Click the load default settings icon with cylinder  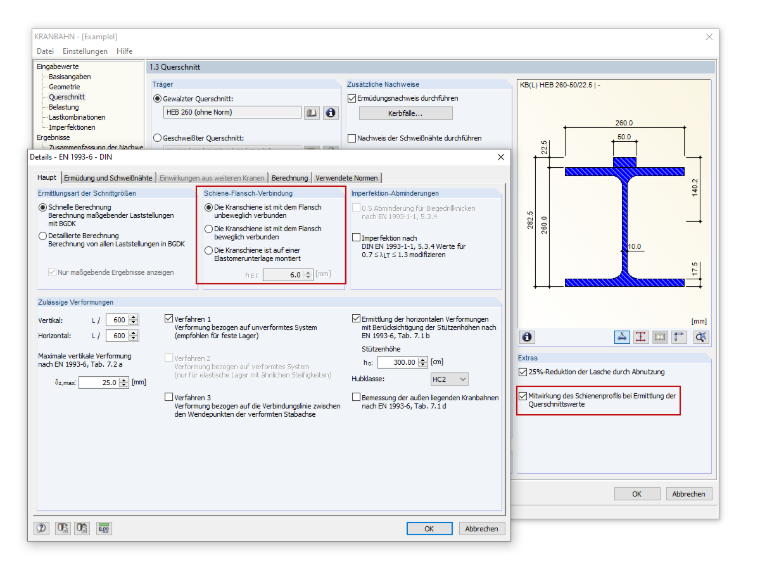point(63,528)
